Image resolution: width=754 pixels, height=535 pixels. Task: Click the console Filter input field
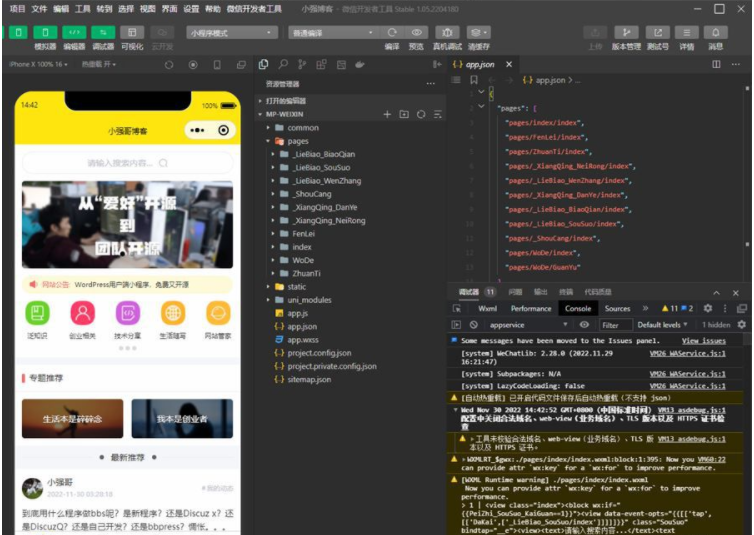point(612,325)
